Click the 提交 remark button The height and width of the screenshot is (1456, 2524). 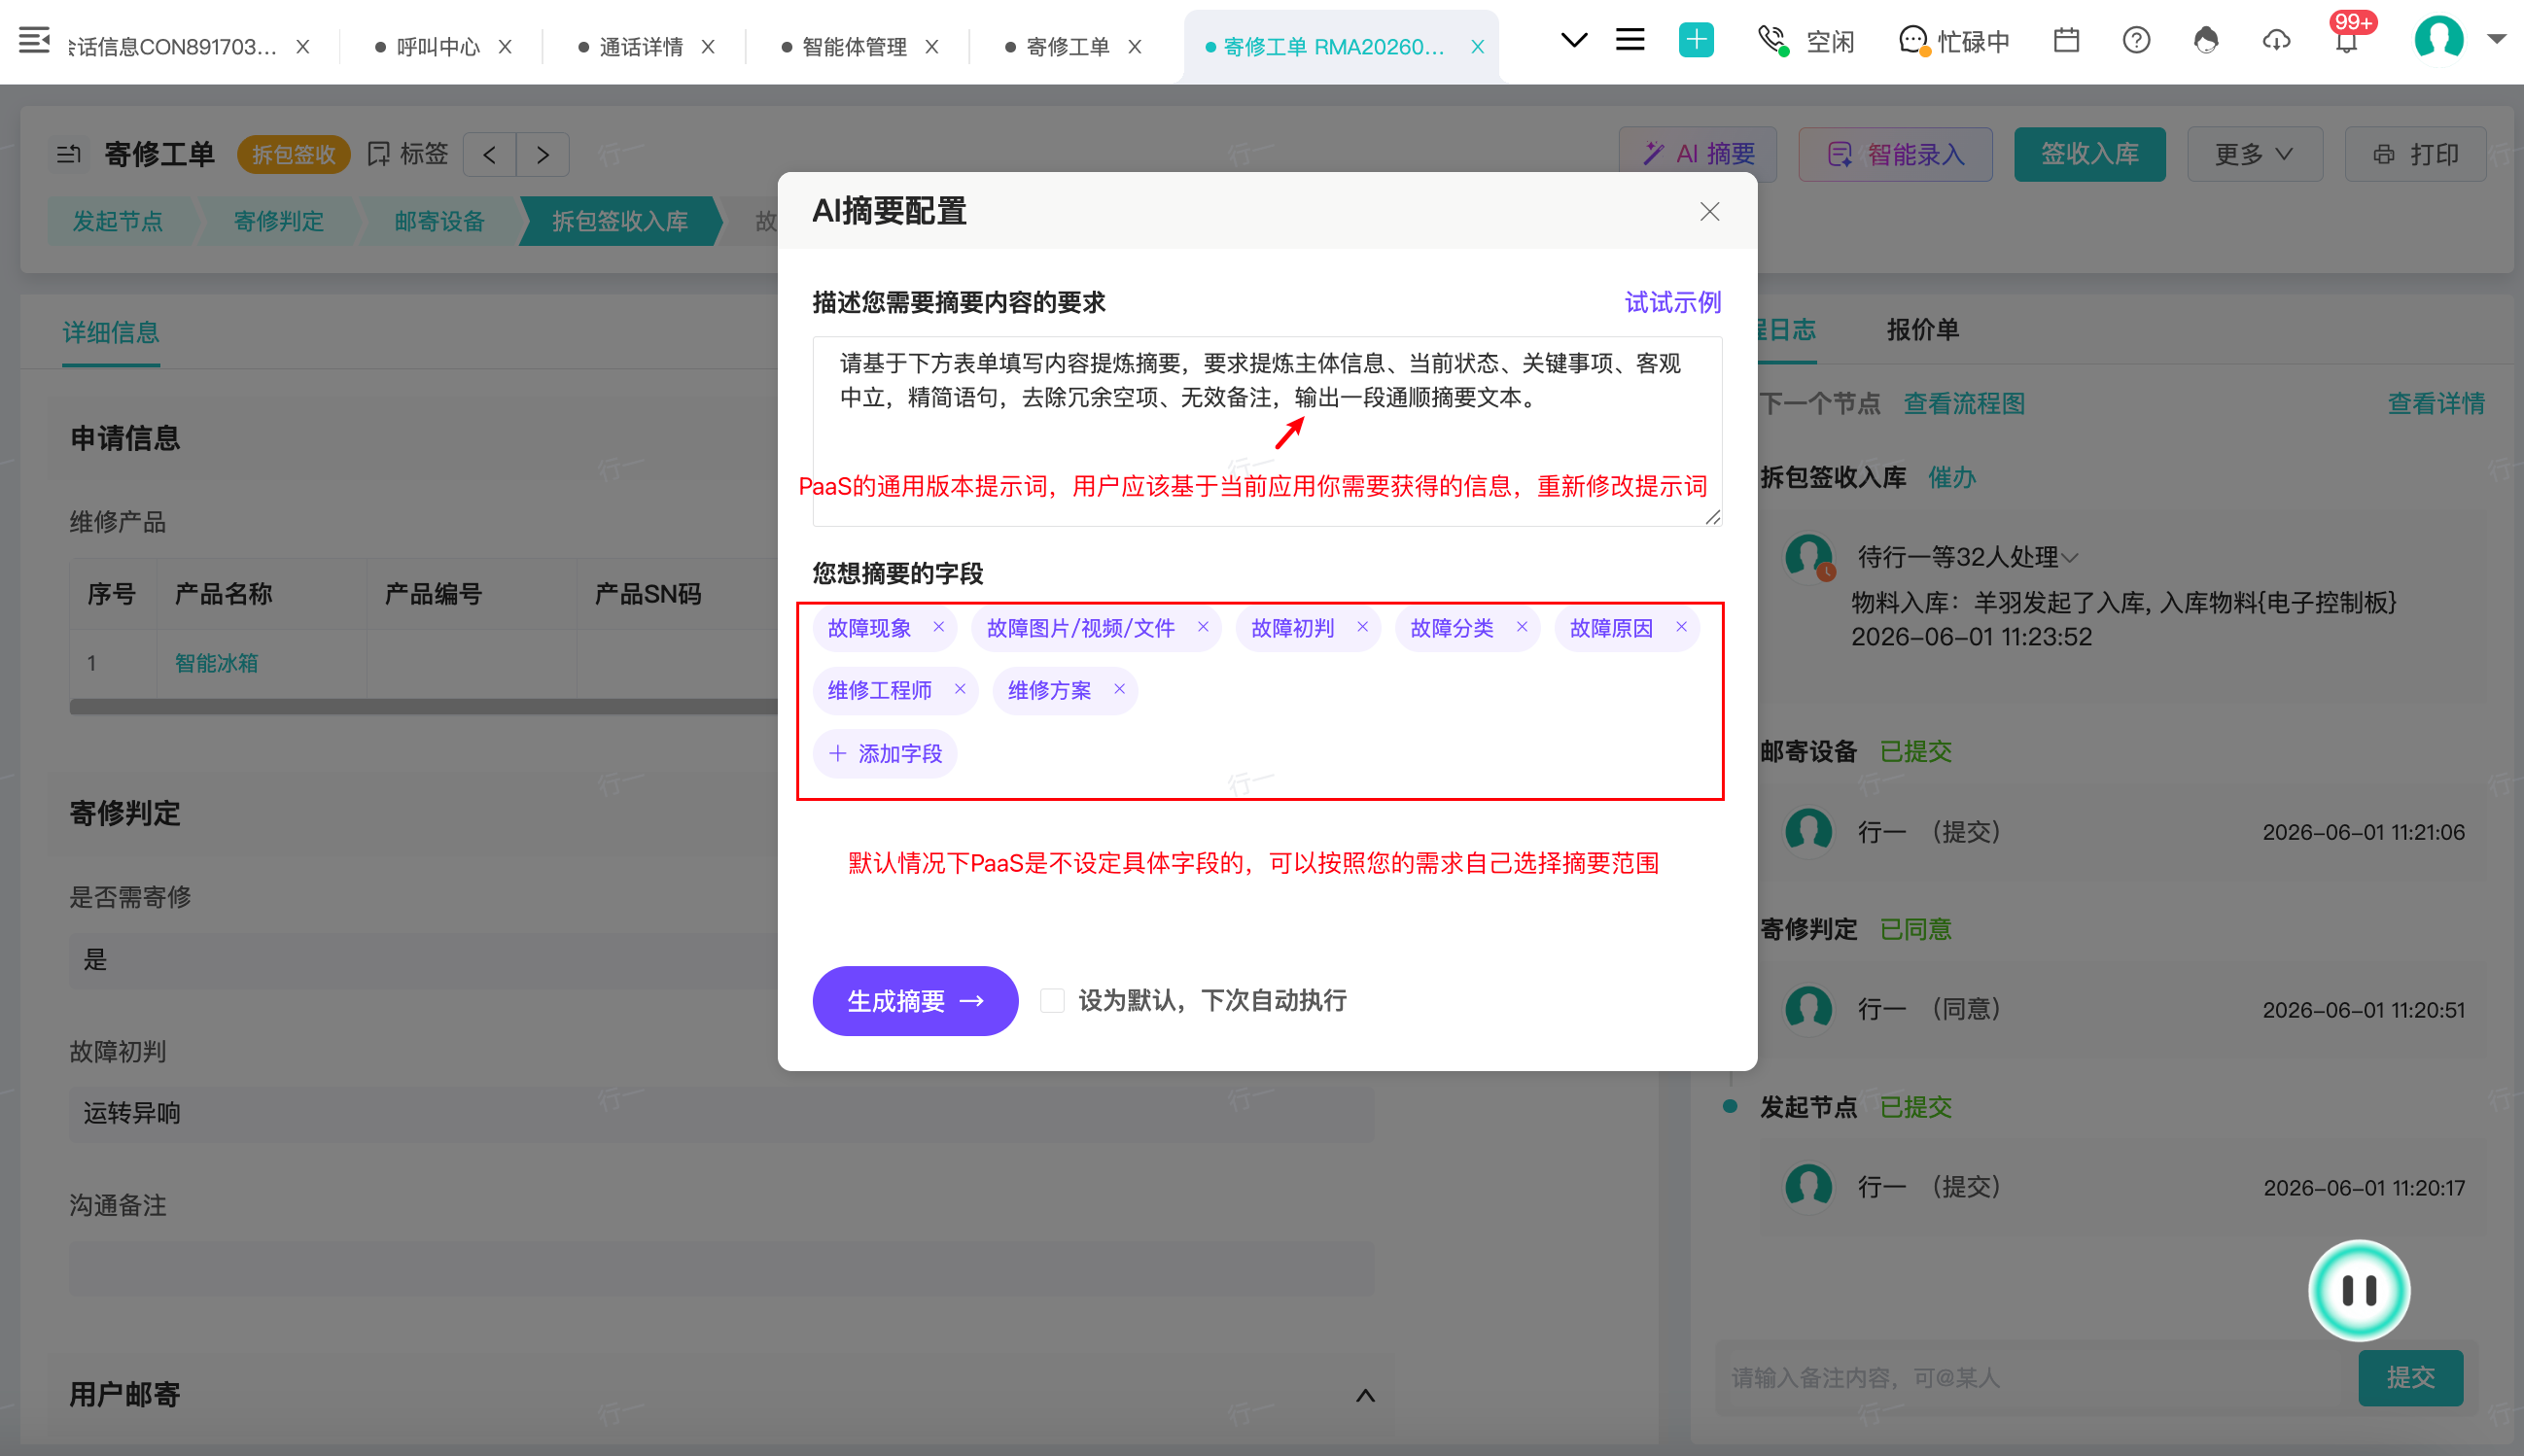(2410, 1378)
